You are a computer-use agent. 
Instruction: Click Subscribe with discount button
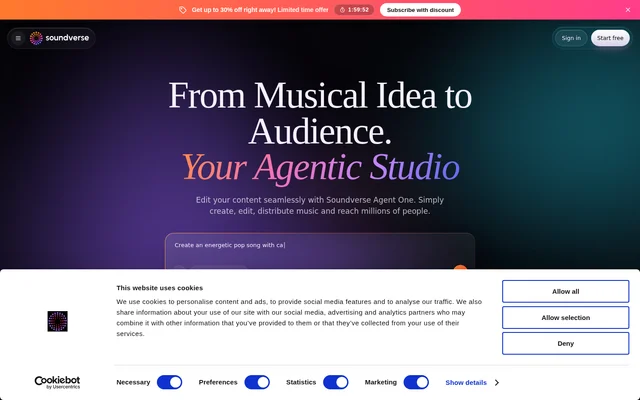(x=420, y=10)
